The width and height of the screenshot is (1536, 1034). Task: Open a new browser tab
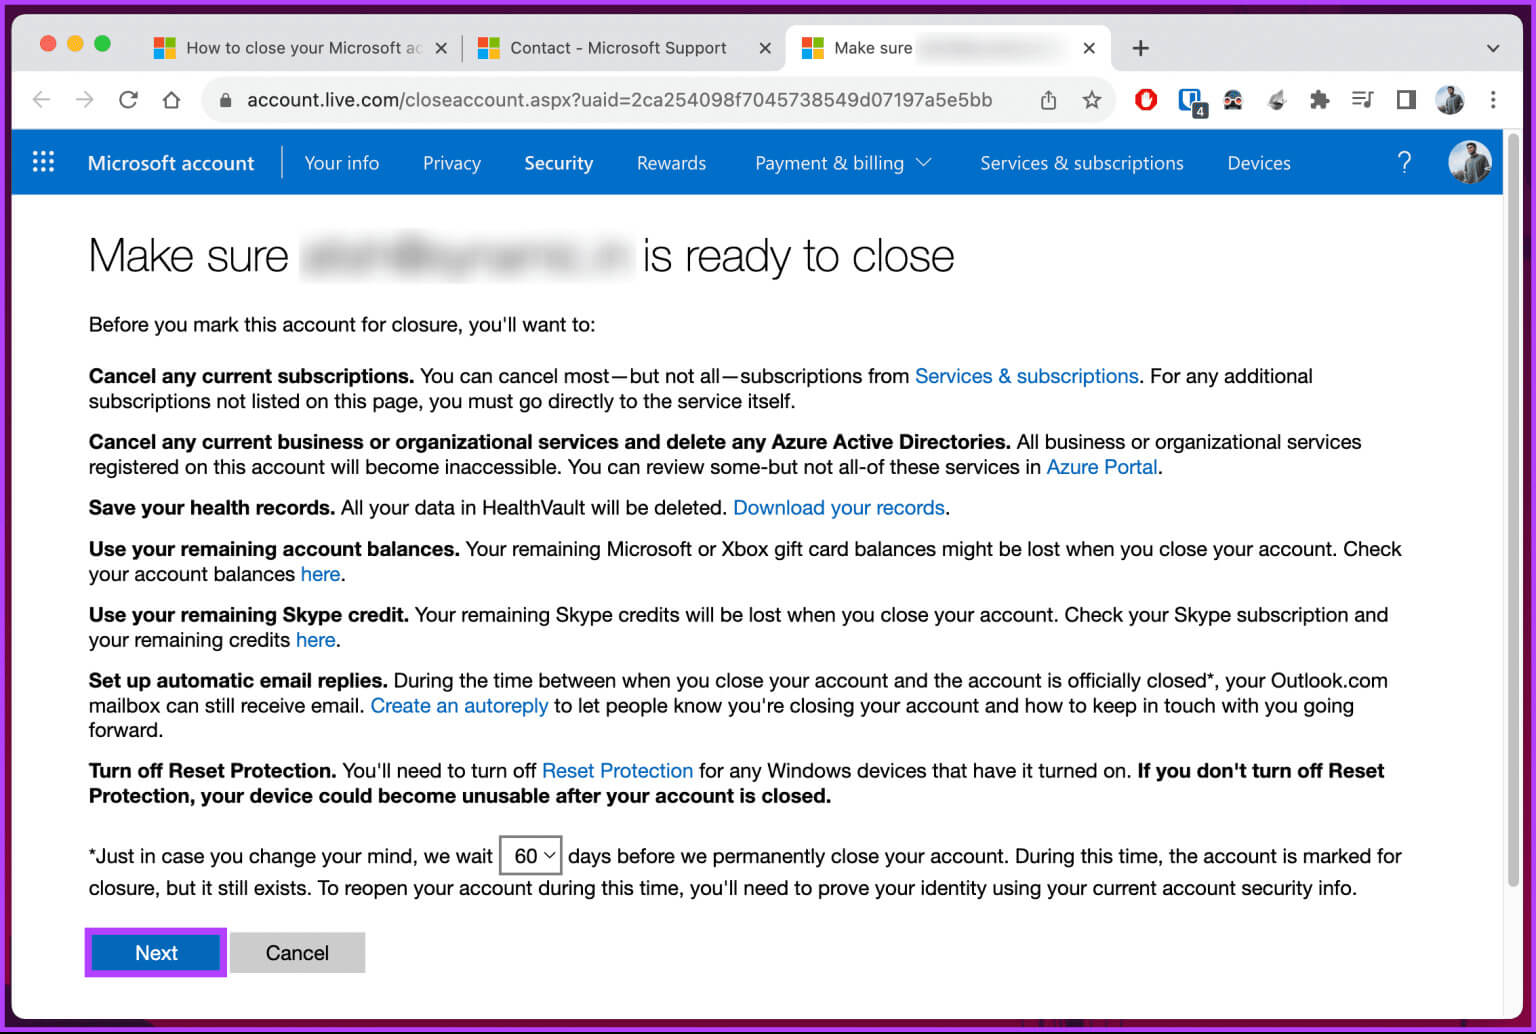click(1140, 48)
